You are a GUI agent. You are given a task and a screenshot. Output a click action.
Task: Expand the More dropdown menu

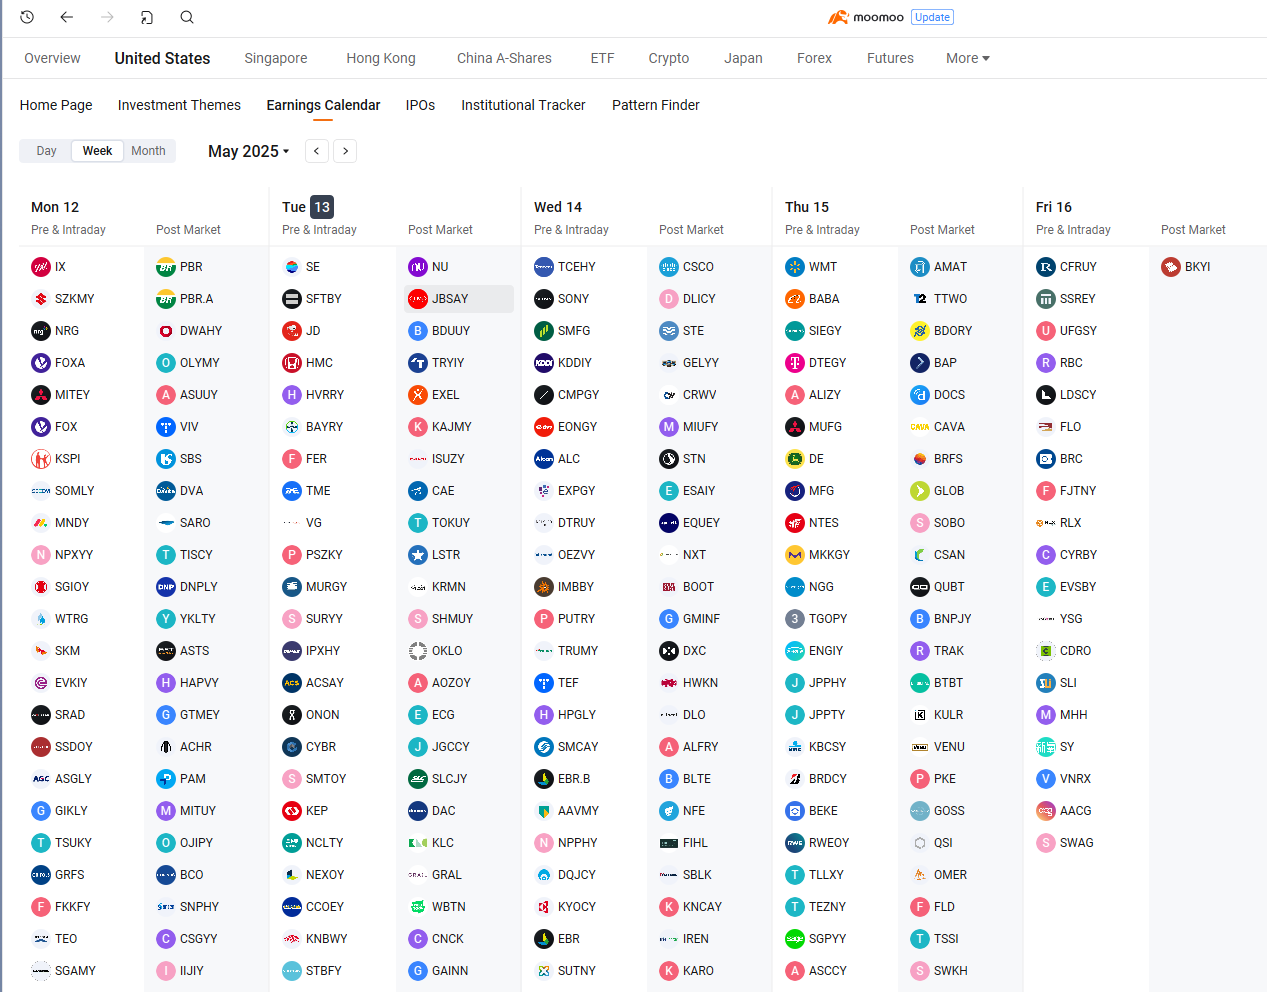[x=968, y=58]
